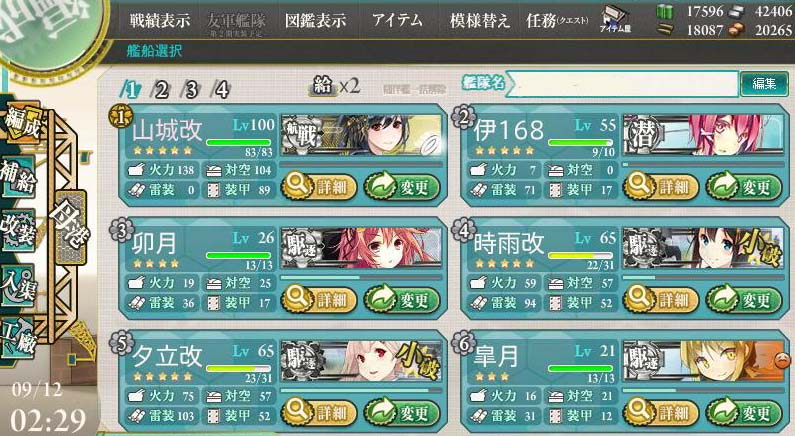Open the 入渠 docking sidebar icon
The width and height of the screenshot is (795, 436).
[18, 285]
